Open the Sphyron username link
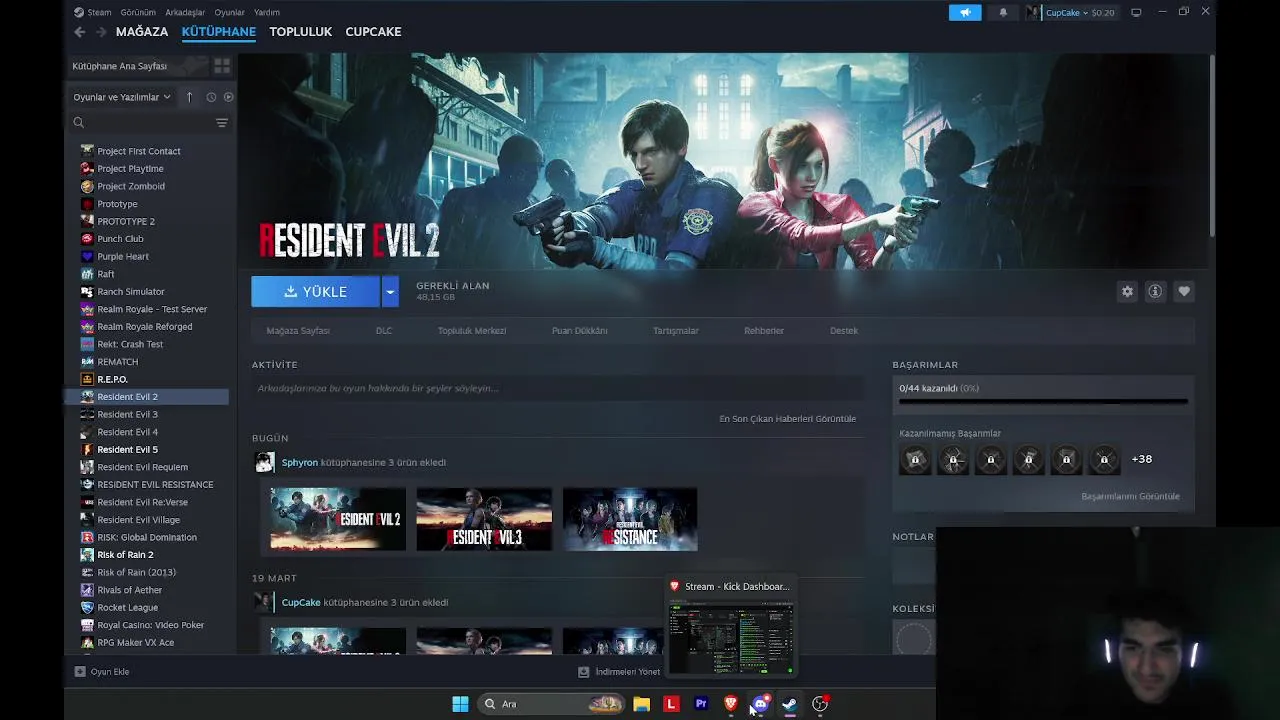The image size is (1280, 720). 300,462
